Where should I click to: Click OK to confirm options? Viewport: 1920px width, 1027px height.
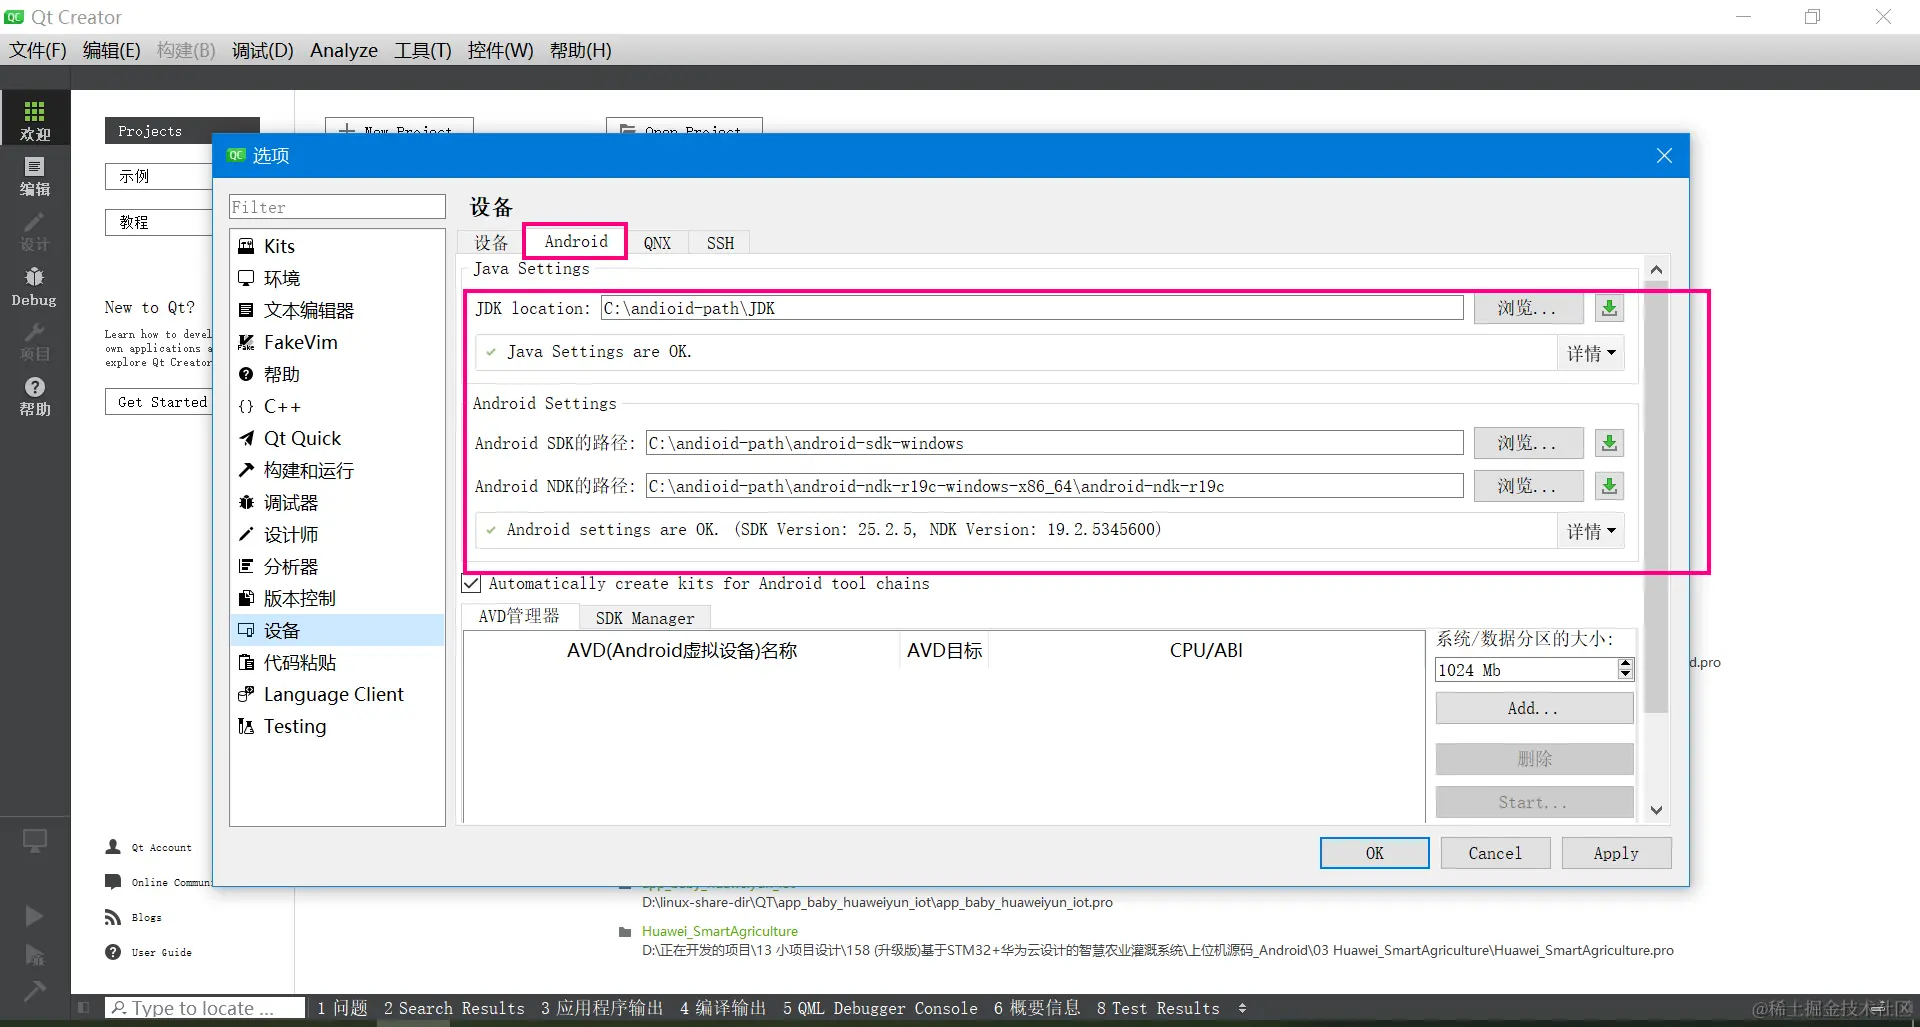(x=1375, y=853)
